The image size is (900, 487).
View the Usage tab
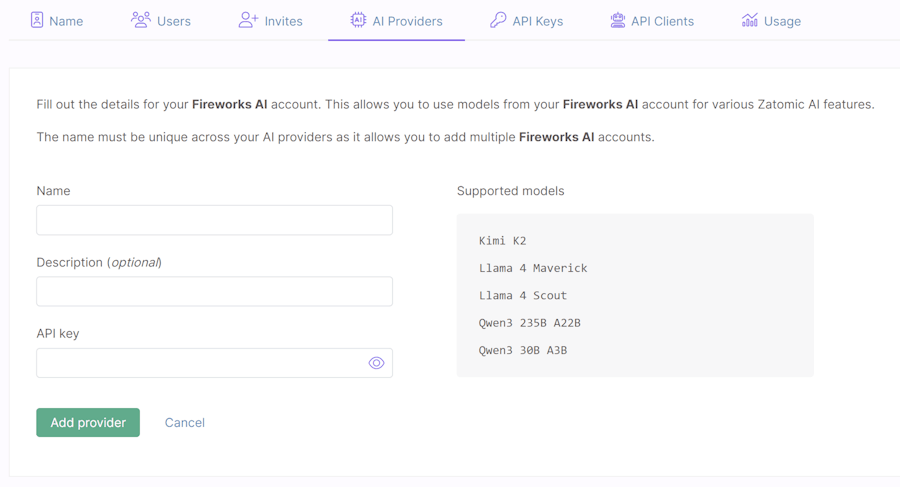pyautogui.click(x=771, y=21)
